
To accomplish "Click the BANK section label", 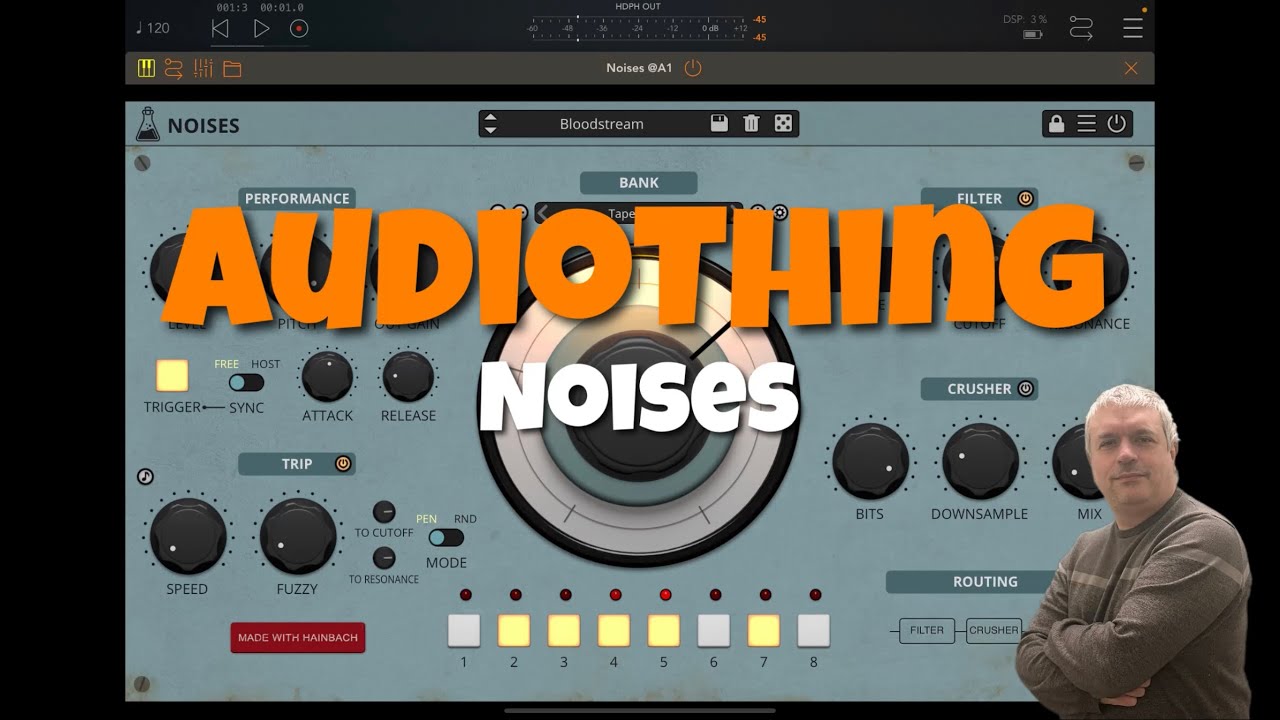I will coord(639,183).
